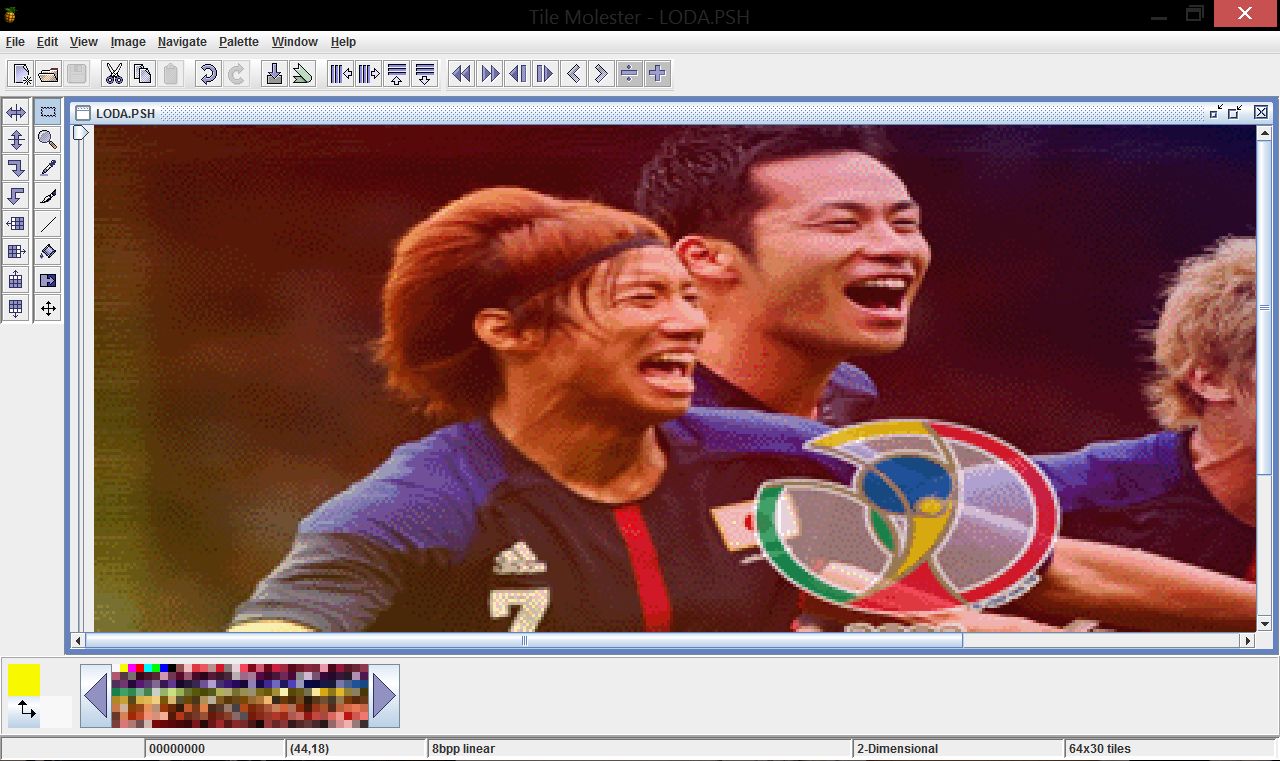Move palette back with left triangle button
Image resolution: width=1280 pixels, height=761 pixels.
point(96,696)
